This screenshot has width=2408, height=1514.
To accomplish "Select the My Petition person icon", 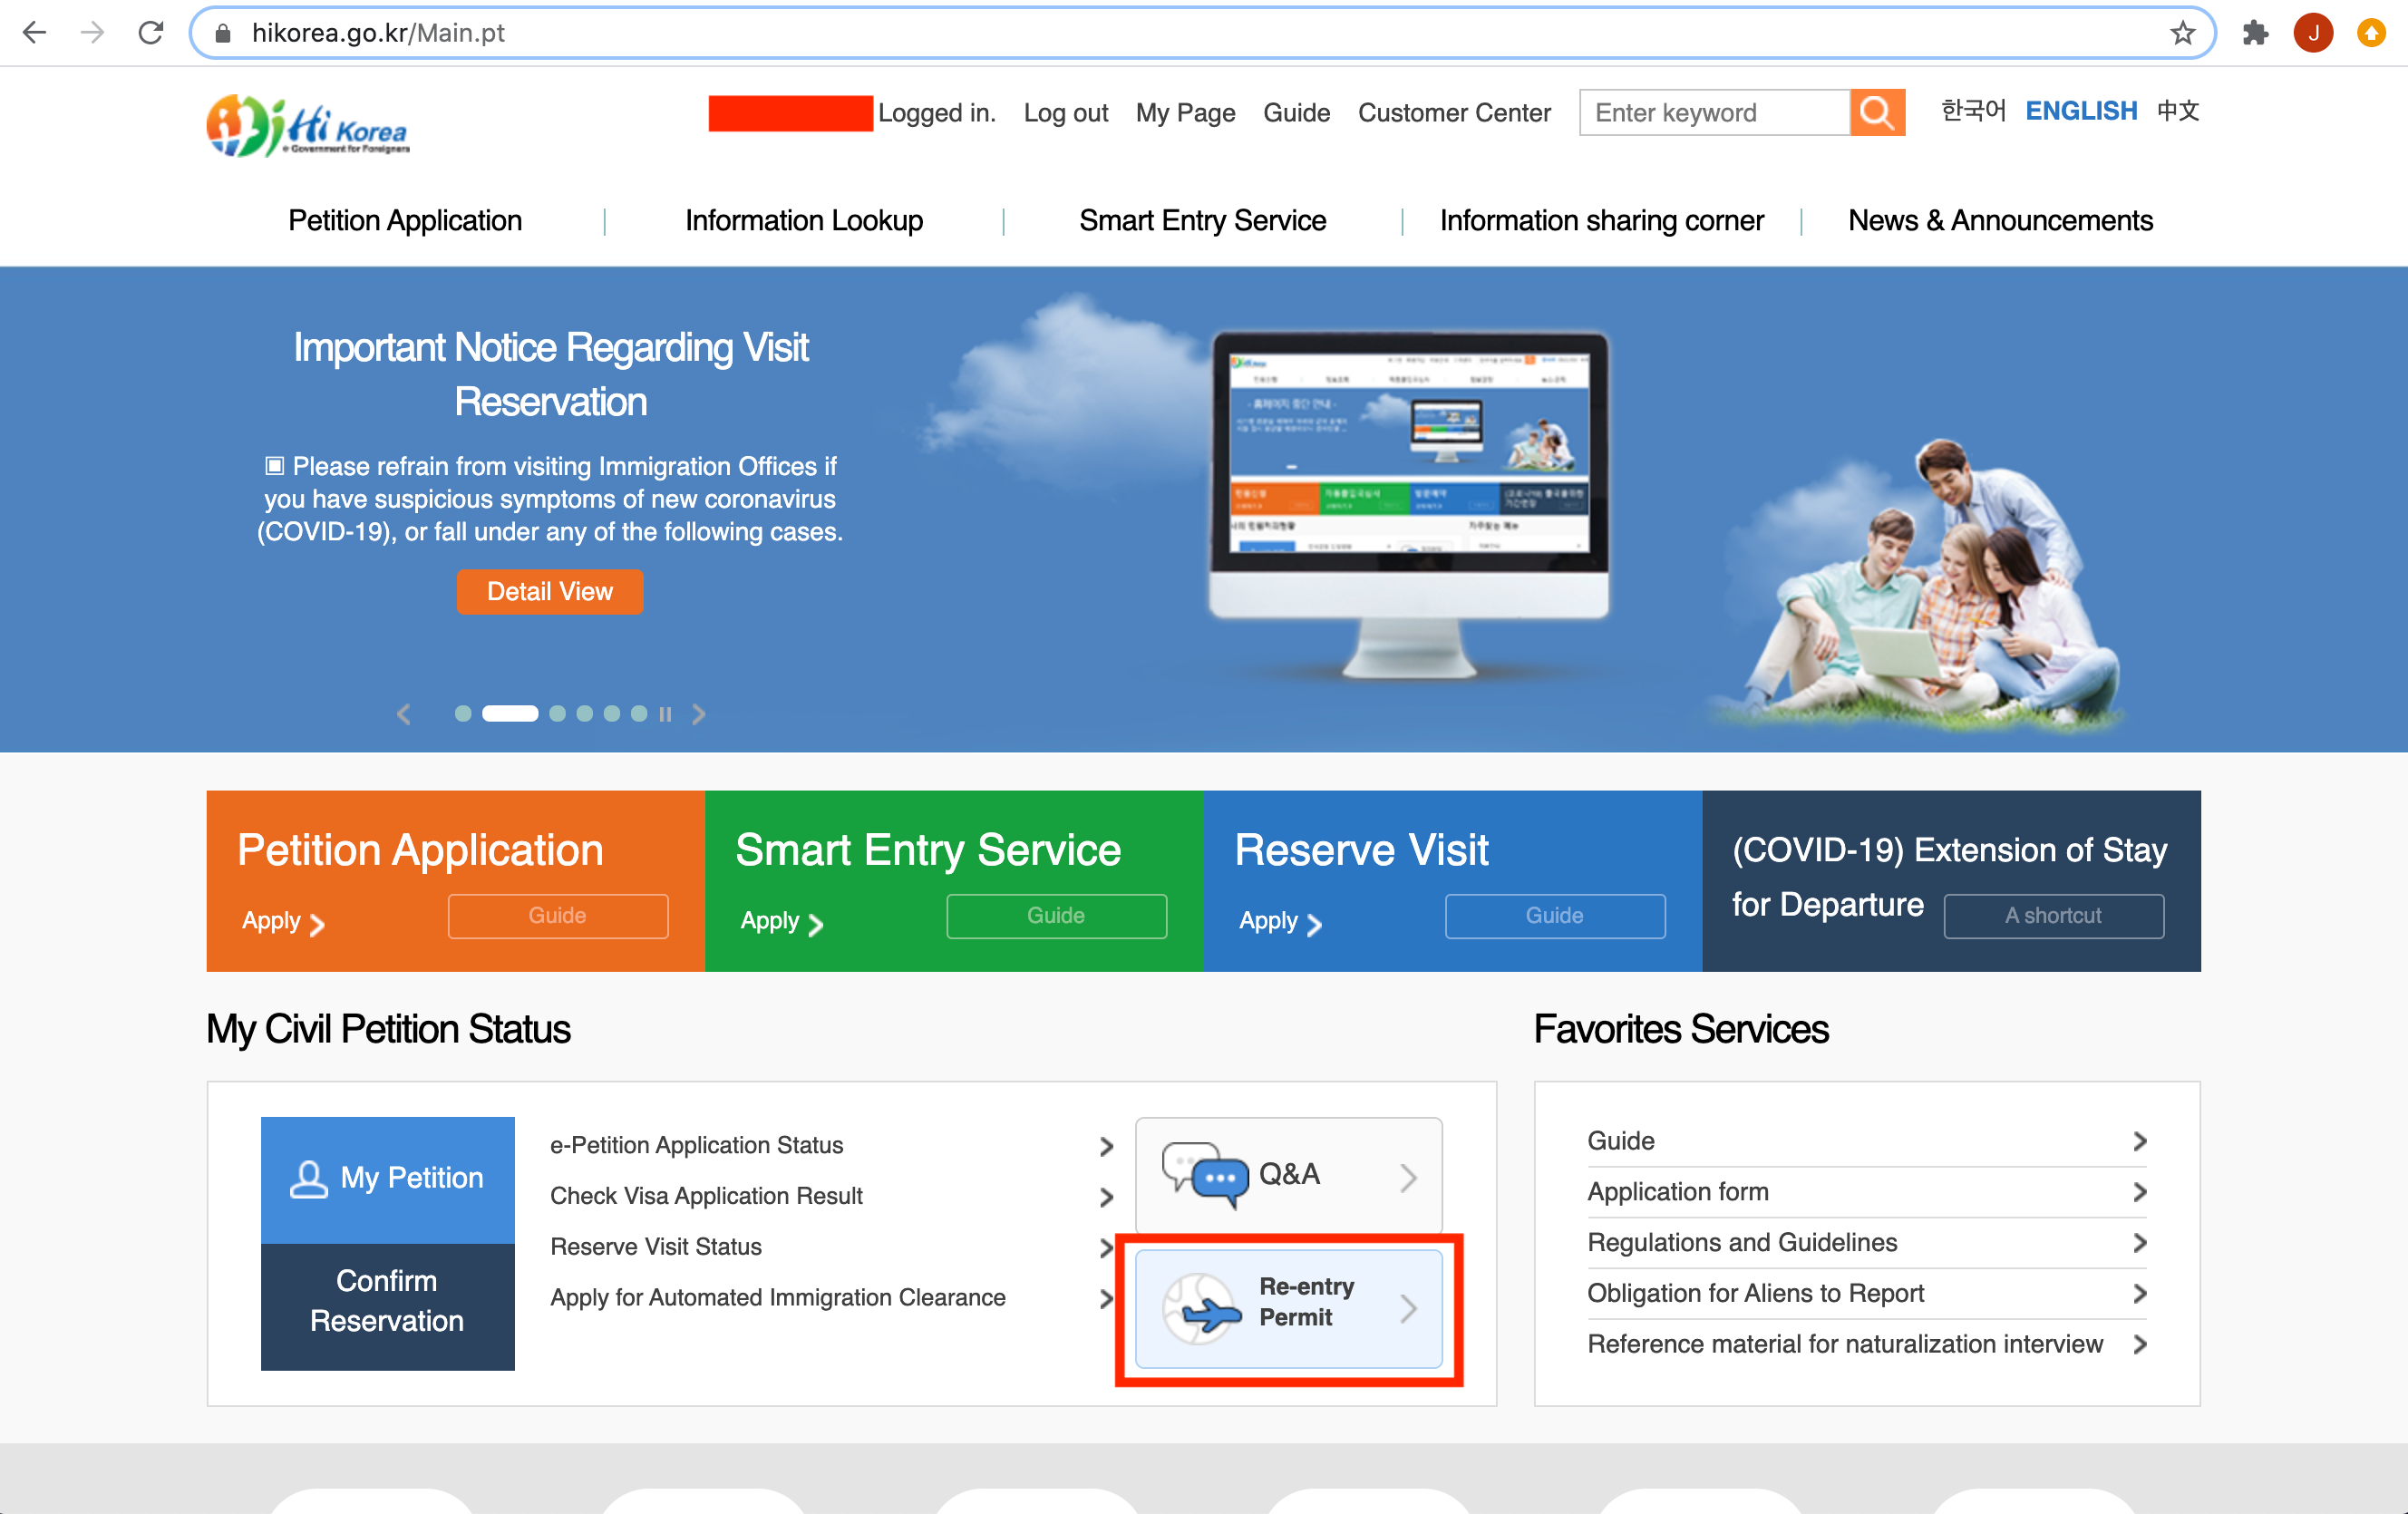I will pyautogui.click(x=309, y=1177).
